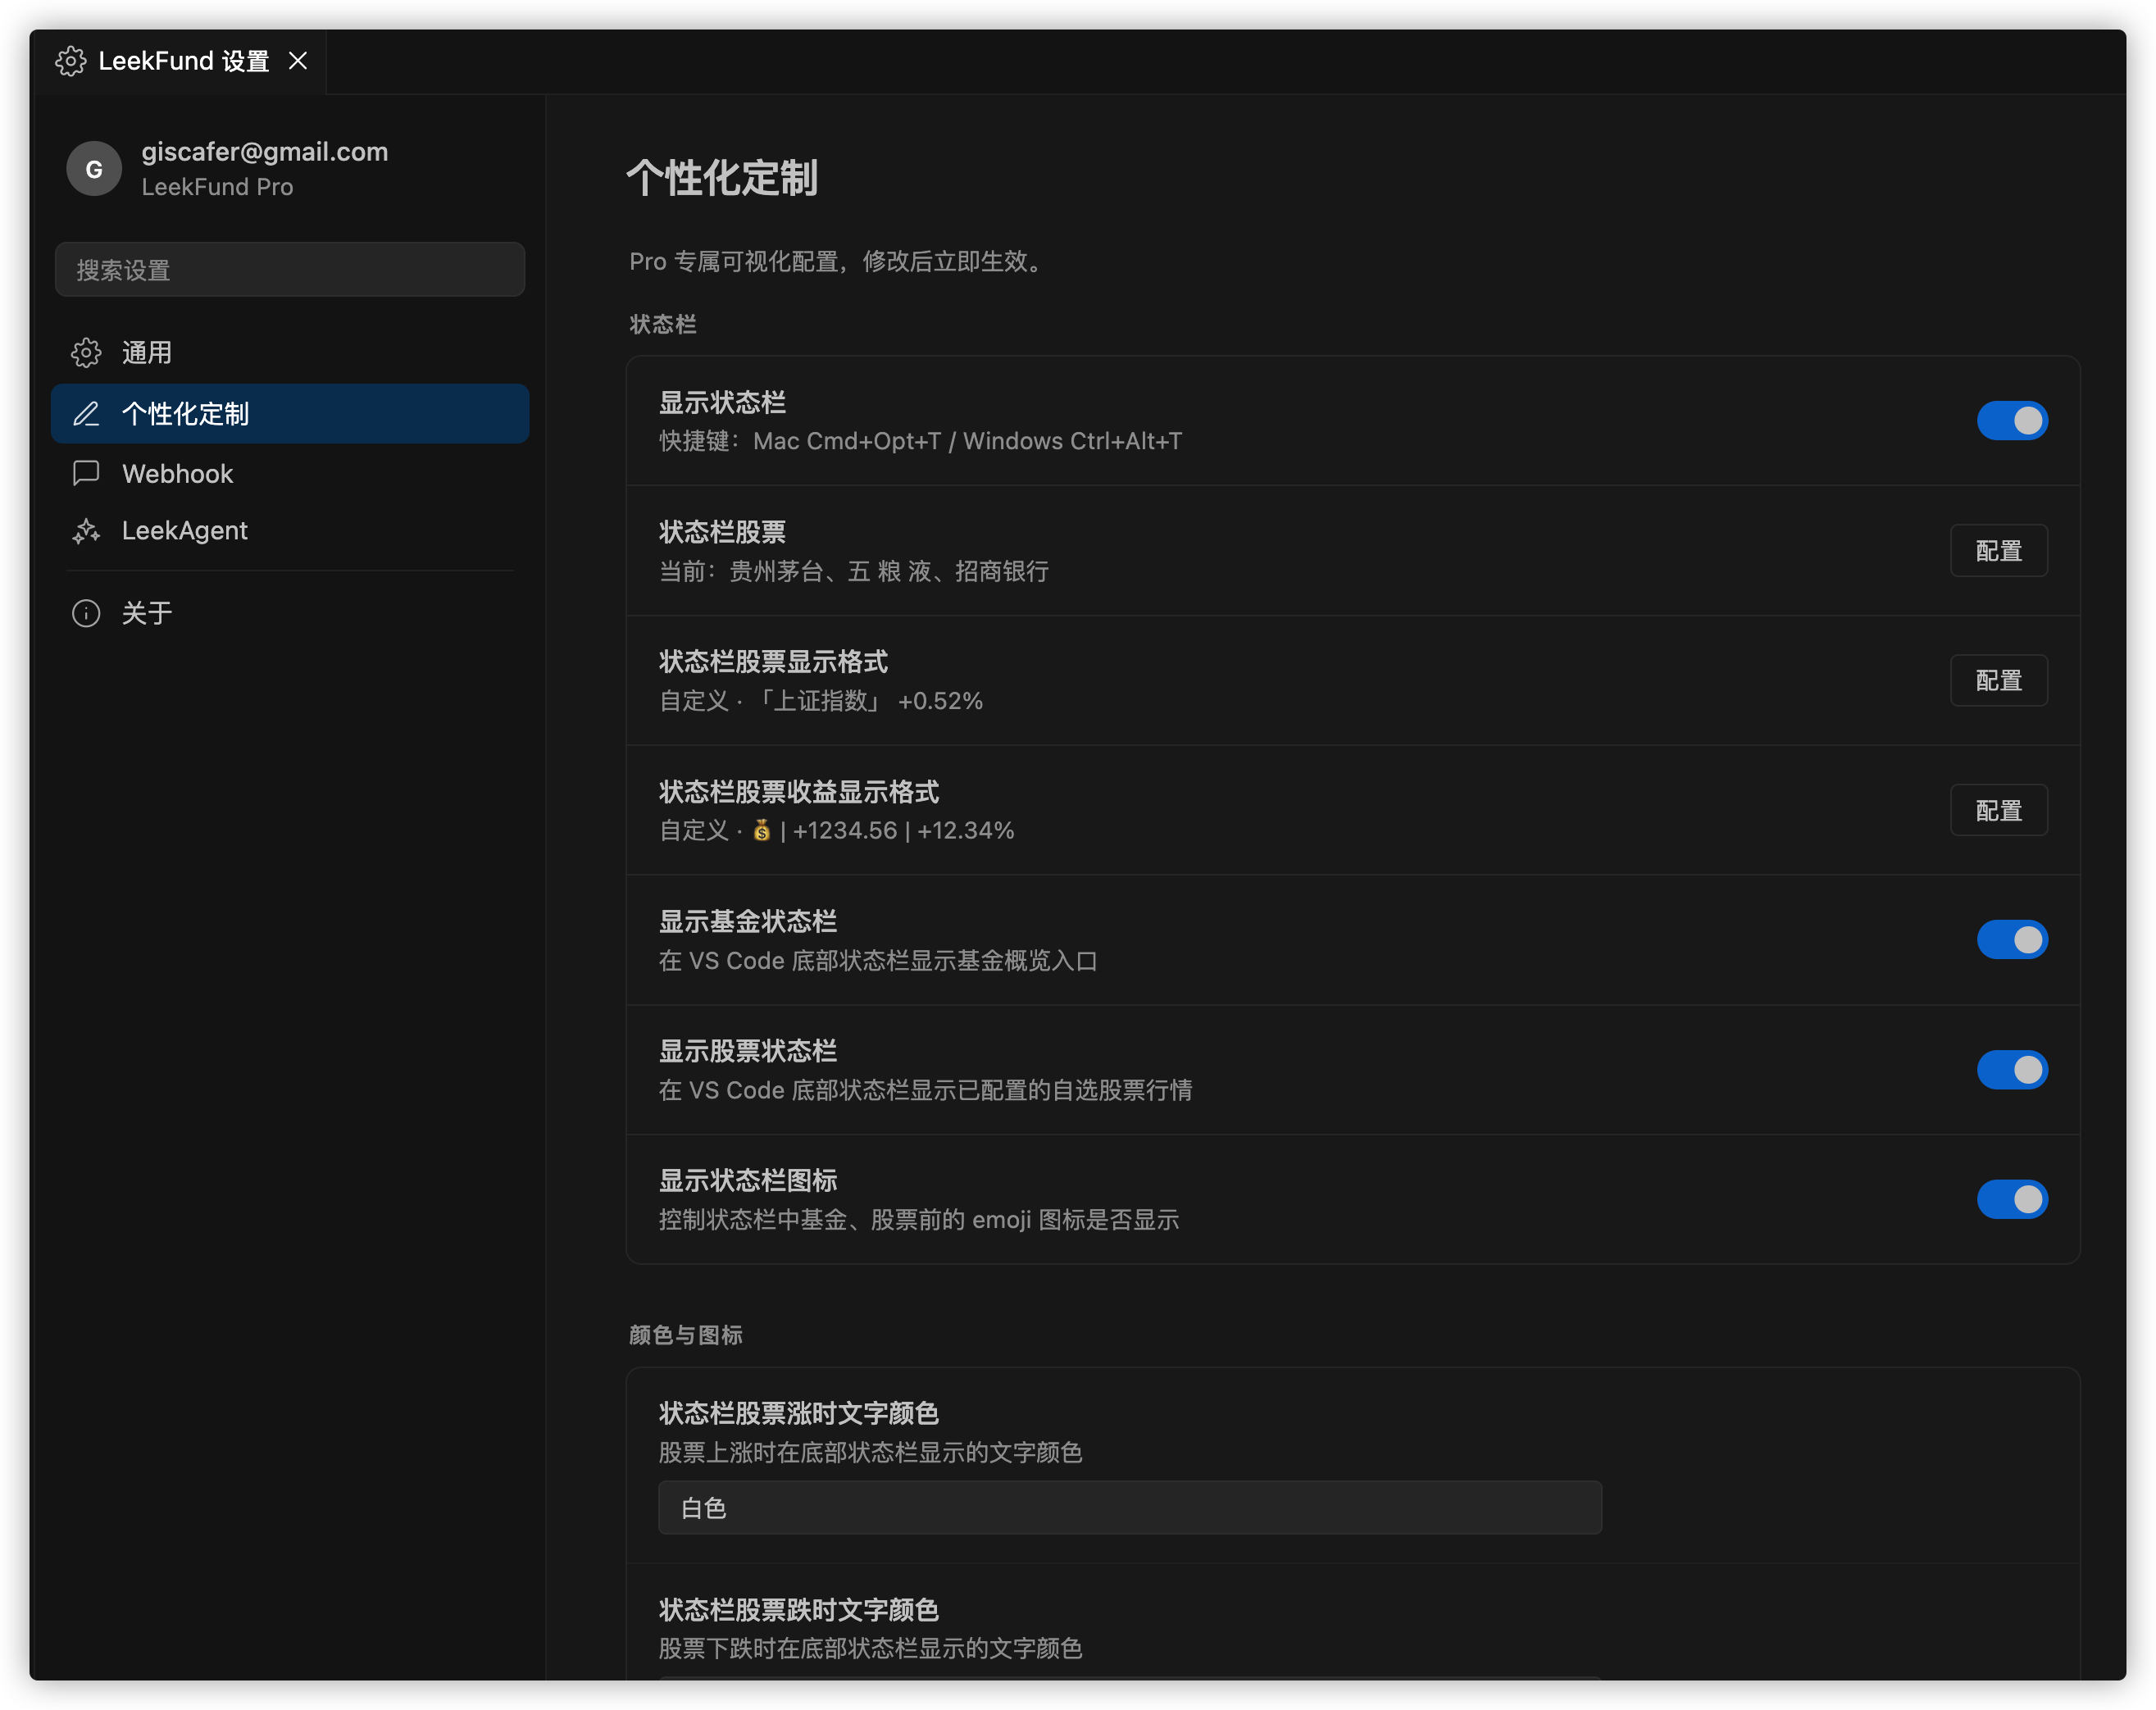Click the 状态栏股票跌时文字颜色 title
The width and height of the screenshot is (2156, 1710).
click(x=799, y=1610)
